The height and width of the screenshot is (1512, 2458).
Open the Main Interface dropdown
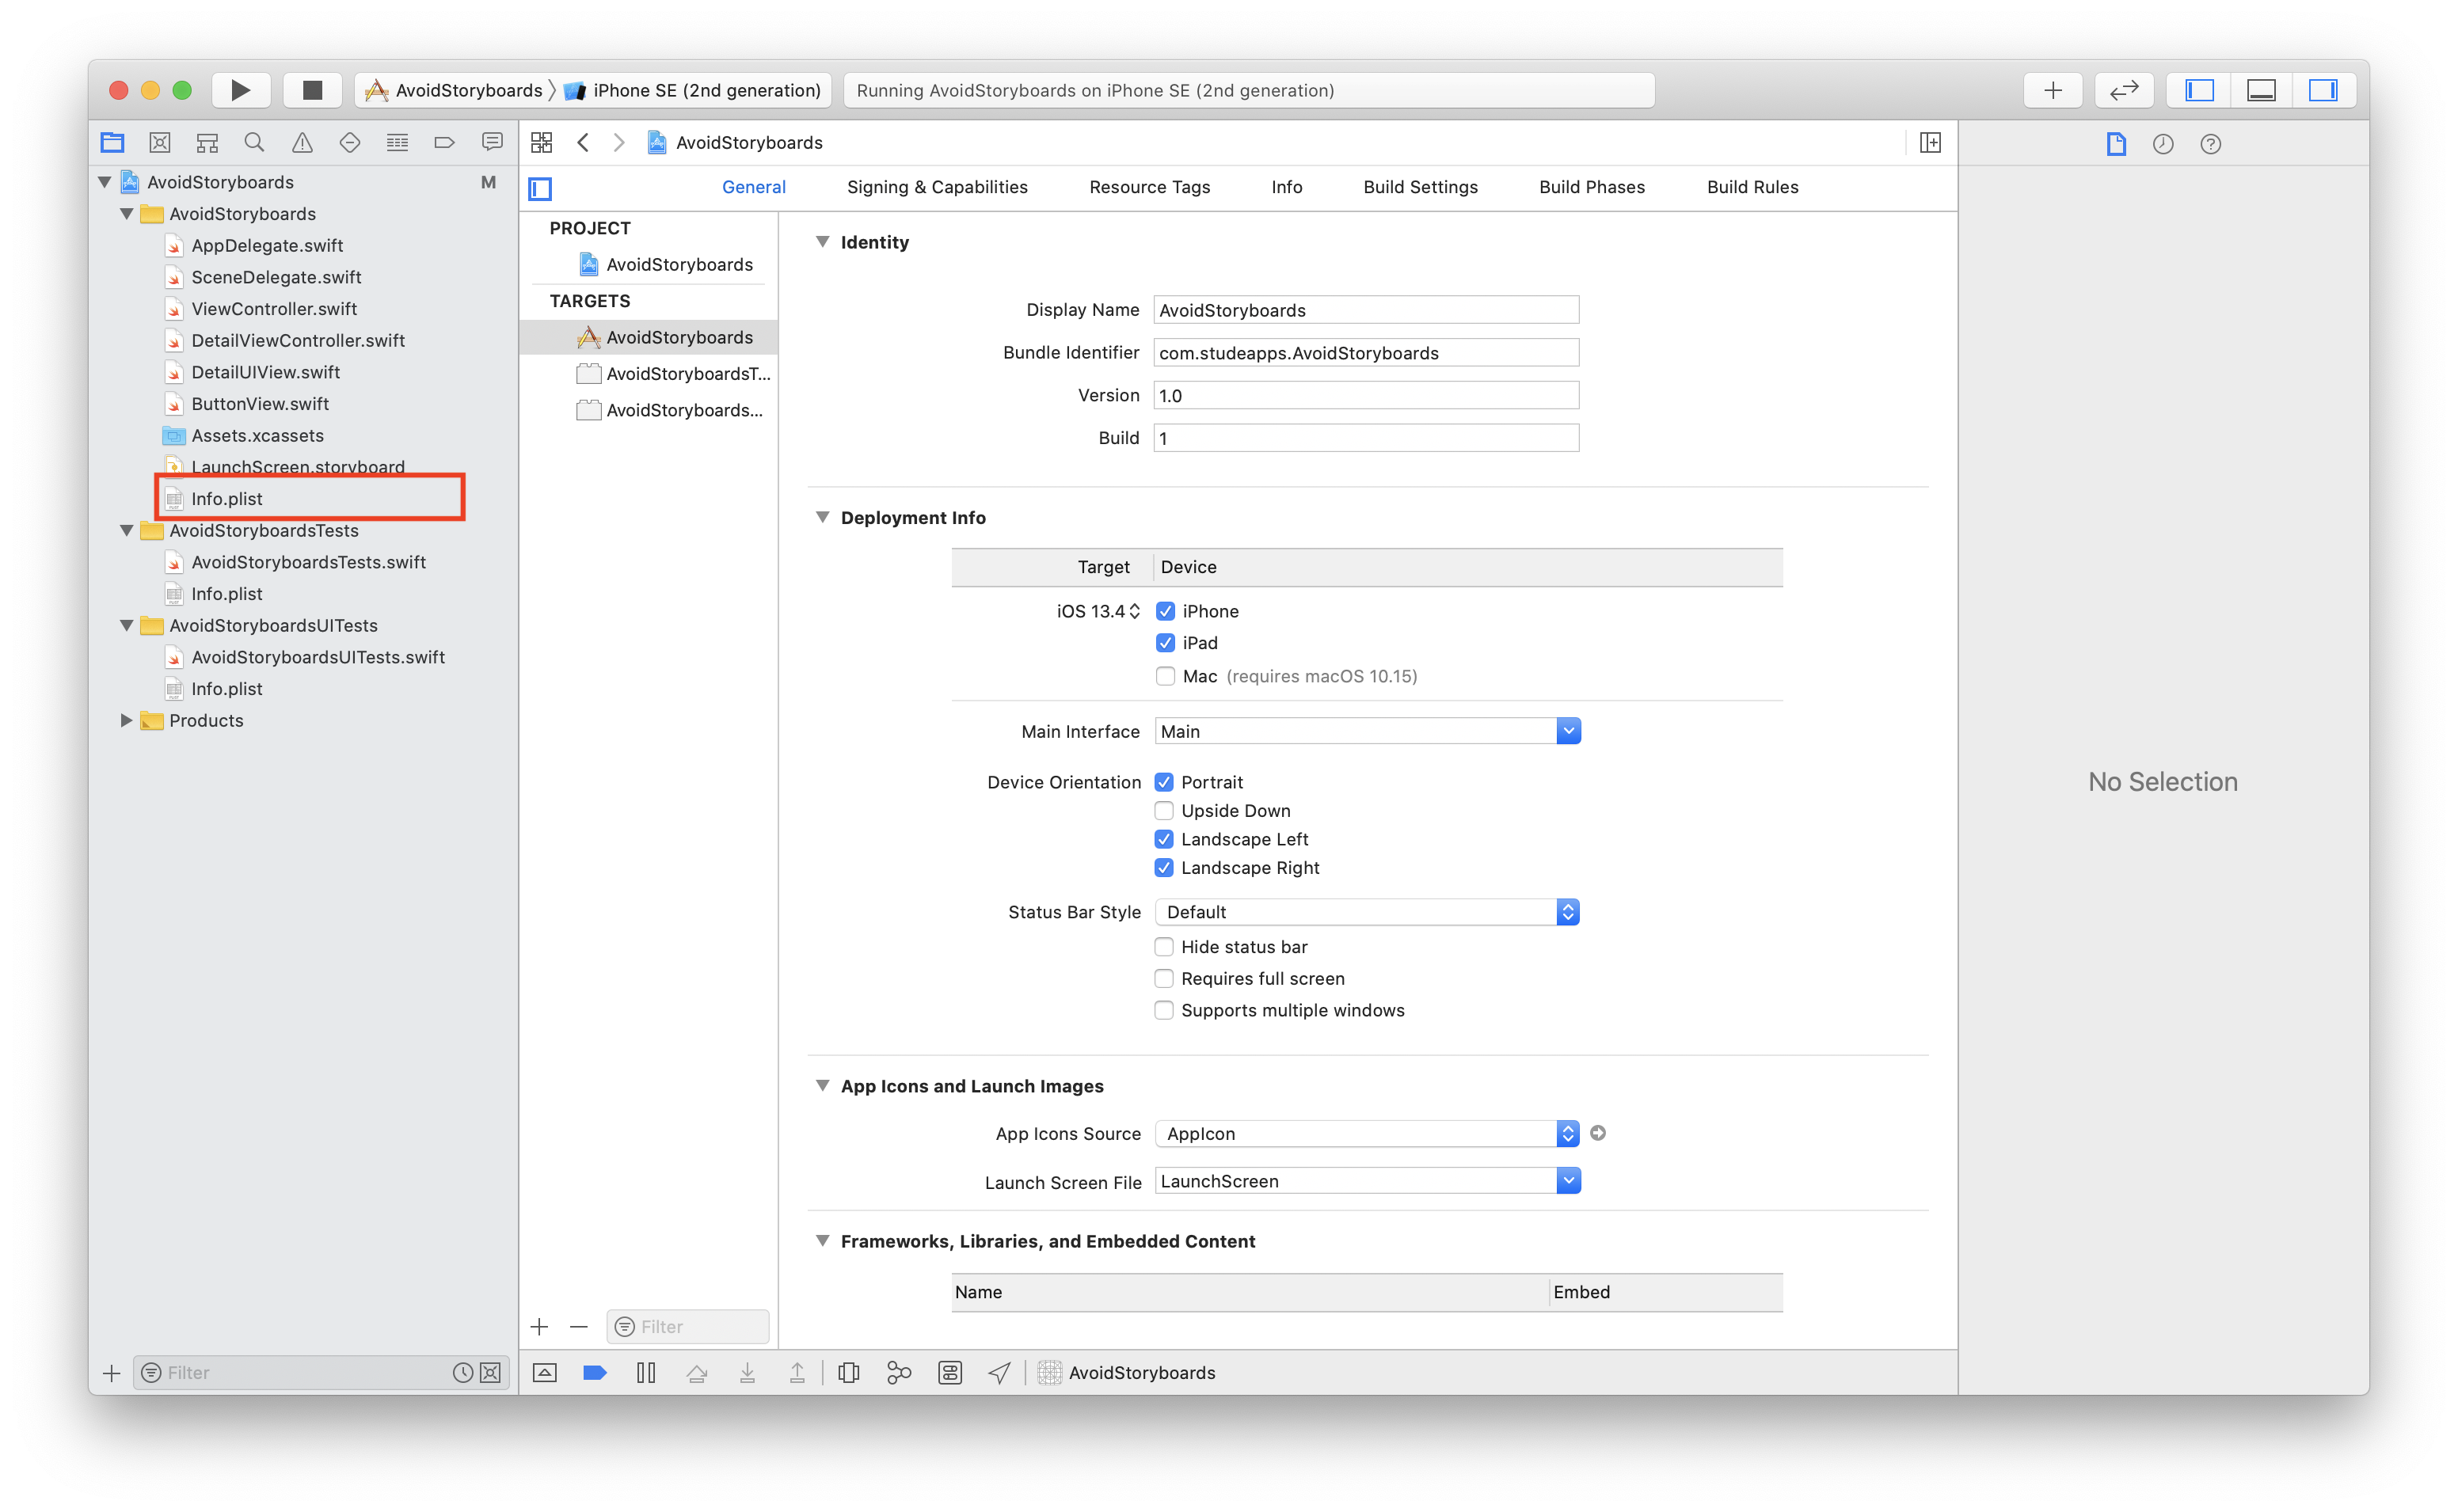click(1568, 731)
